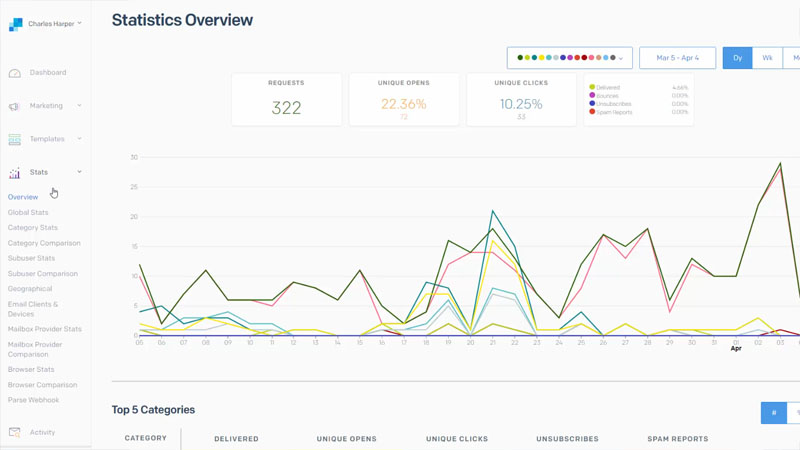The height and width of the screenshot is (450, 800).
Task: Expand the Marketing menu chevron
Action: (x=79, y=106)
